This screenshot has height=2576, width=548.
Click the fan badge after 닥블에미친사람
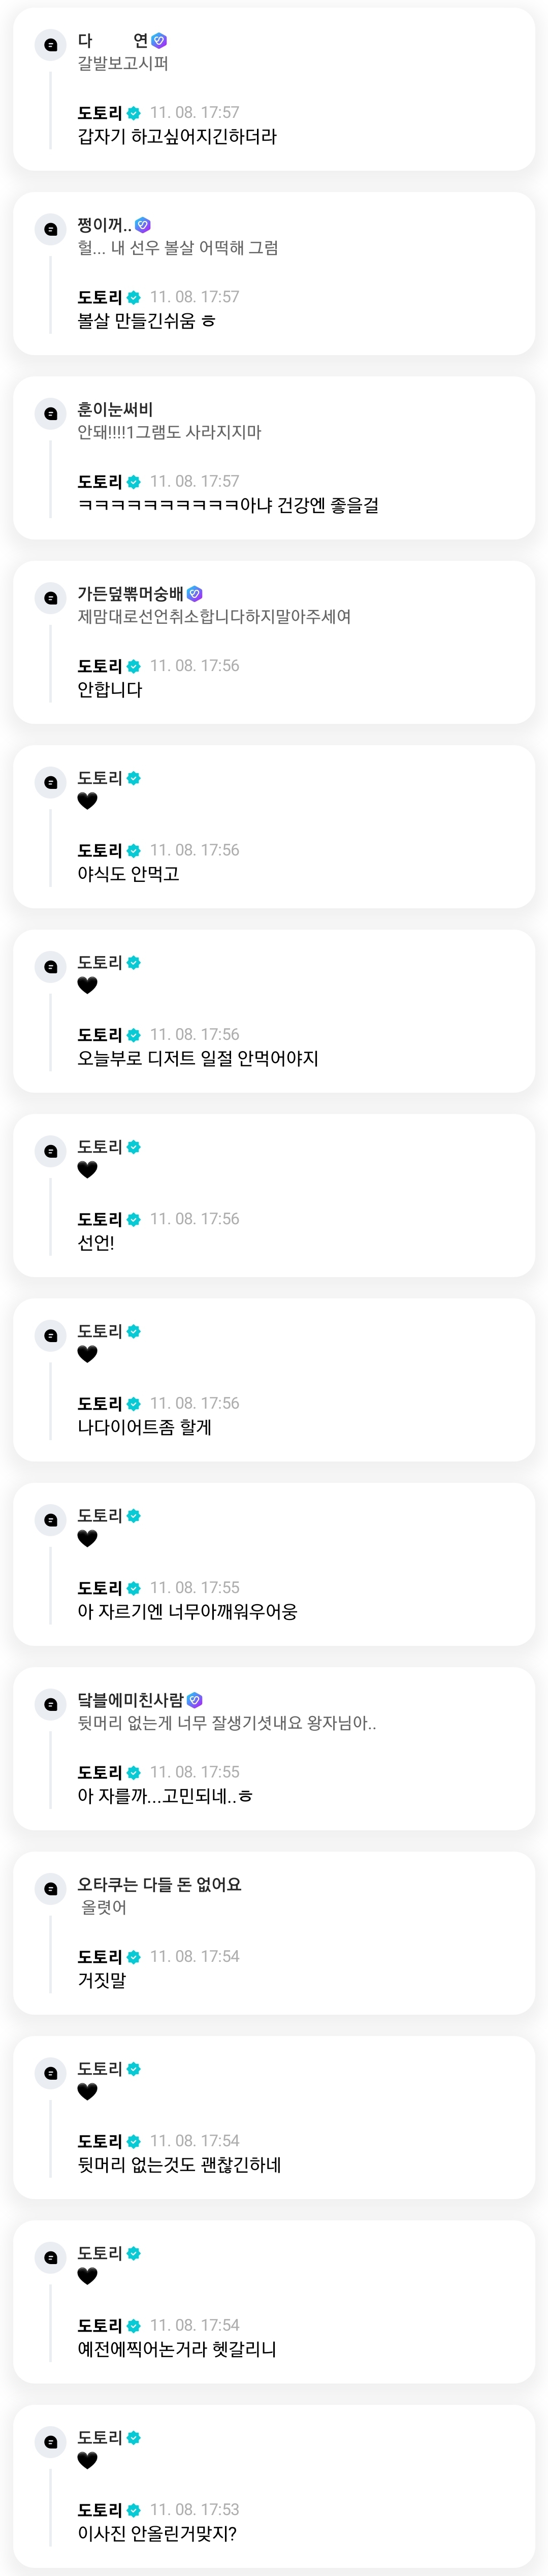click(195, 1700)
